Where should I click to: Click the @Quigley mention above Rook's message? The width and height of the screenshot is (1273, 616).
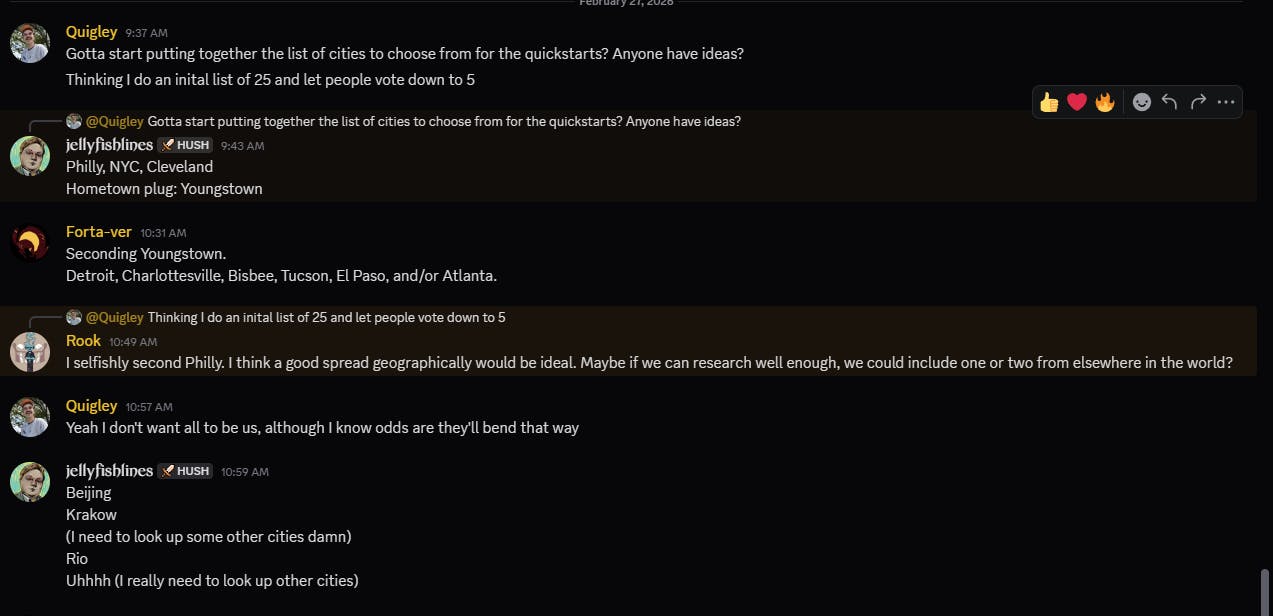(114, 318)
